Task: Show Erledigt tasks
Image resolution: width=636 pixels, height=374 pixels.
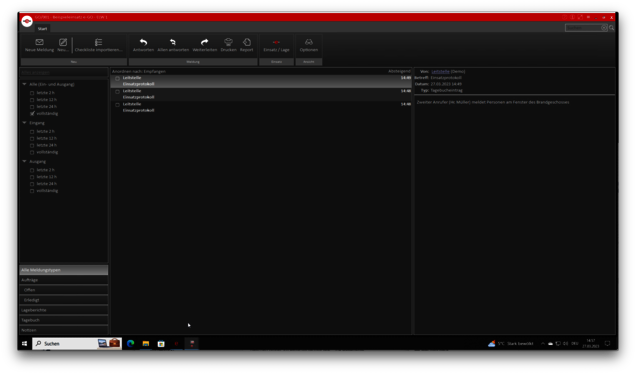Action: [64, 300]
